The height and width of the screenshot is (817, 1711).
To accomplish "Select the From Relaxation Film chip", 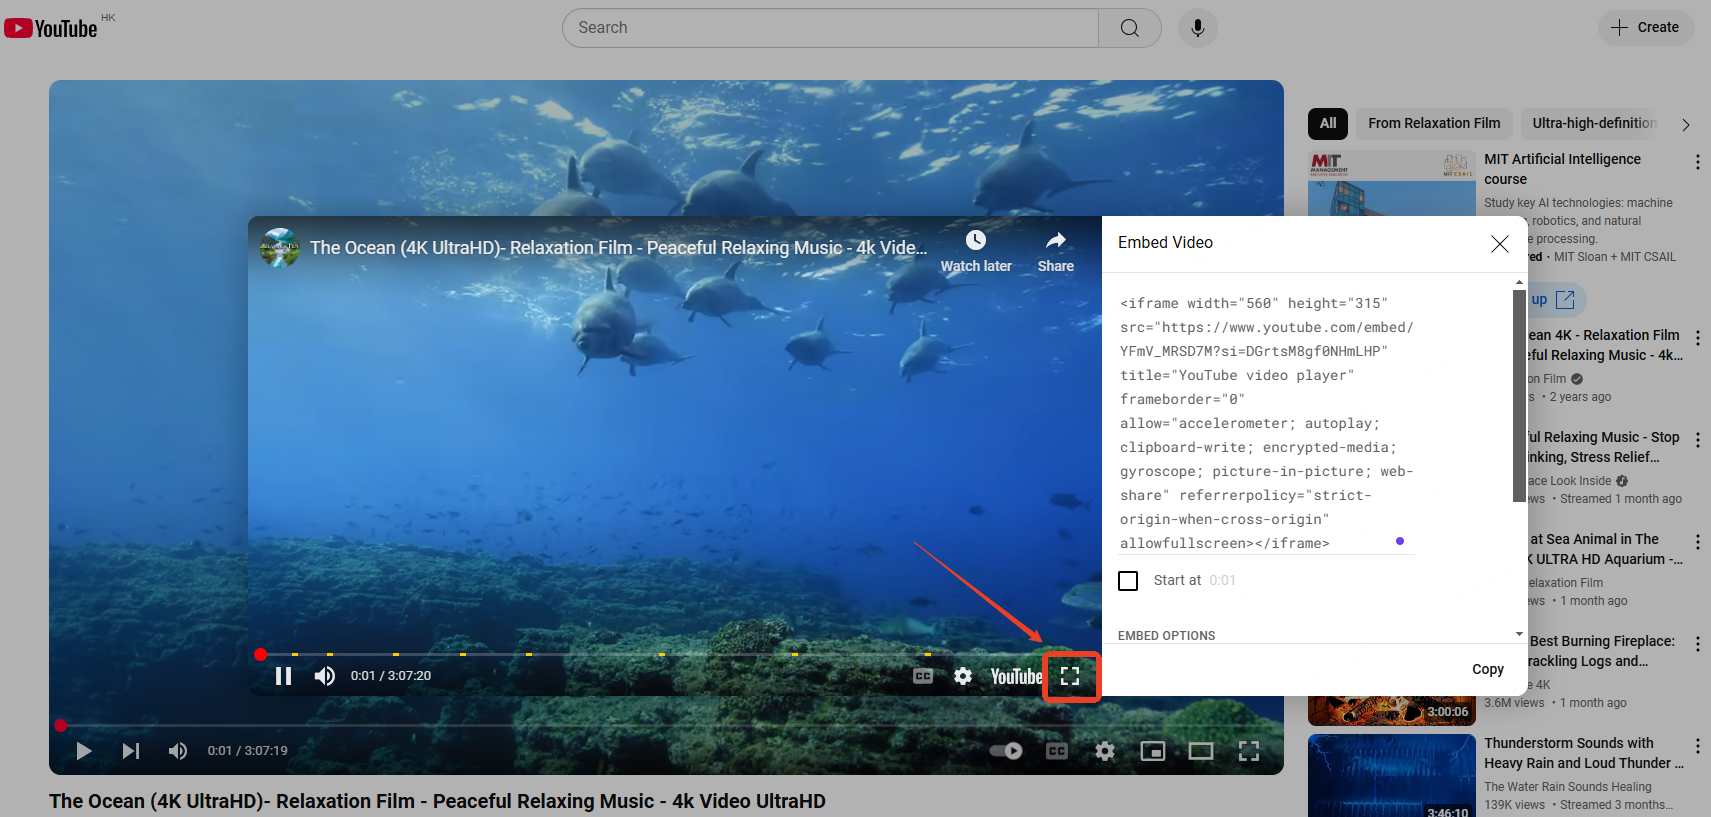I will [1434, 123].
